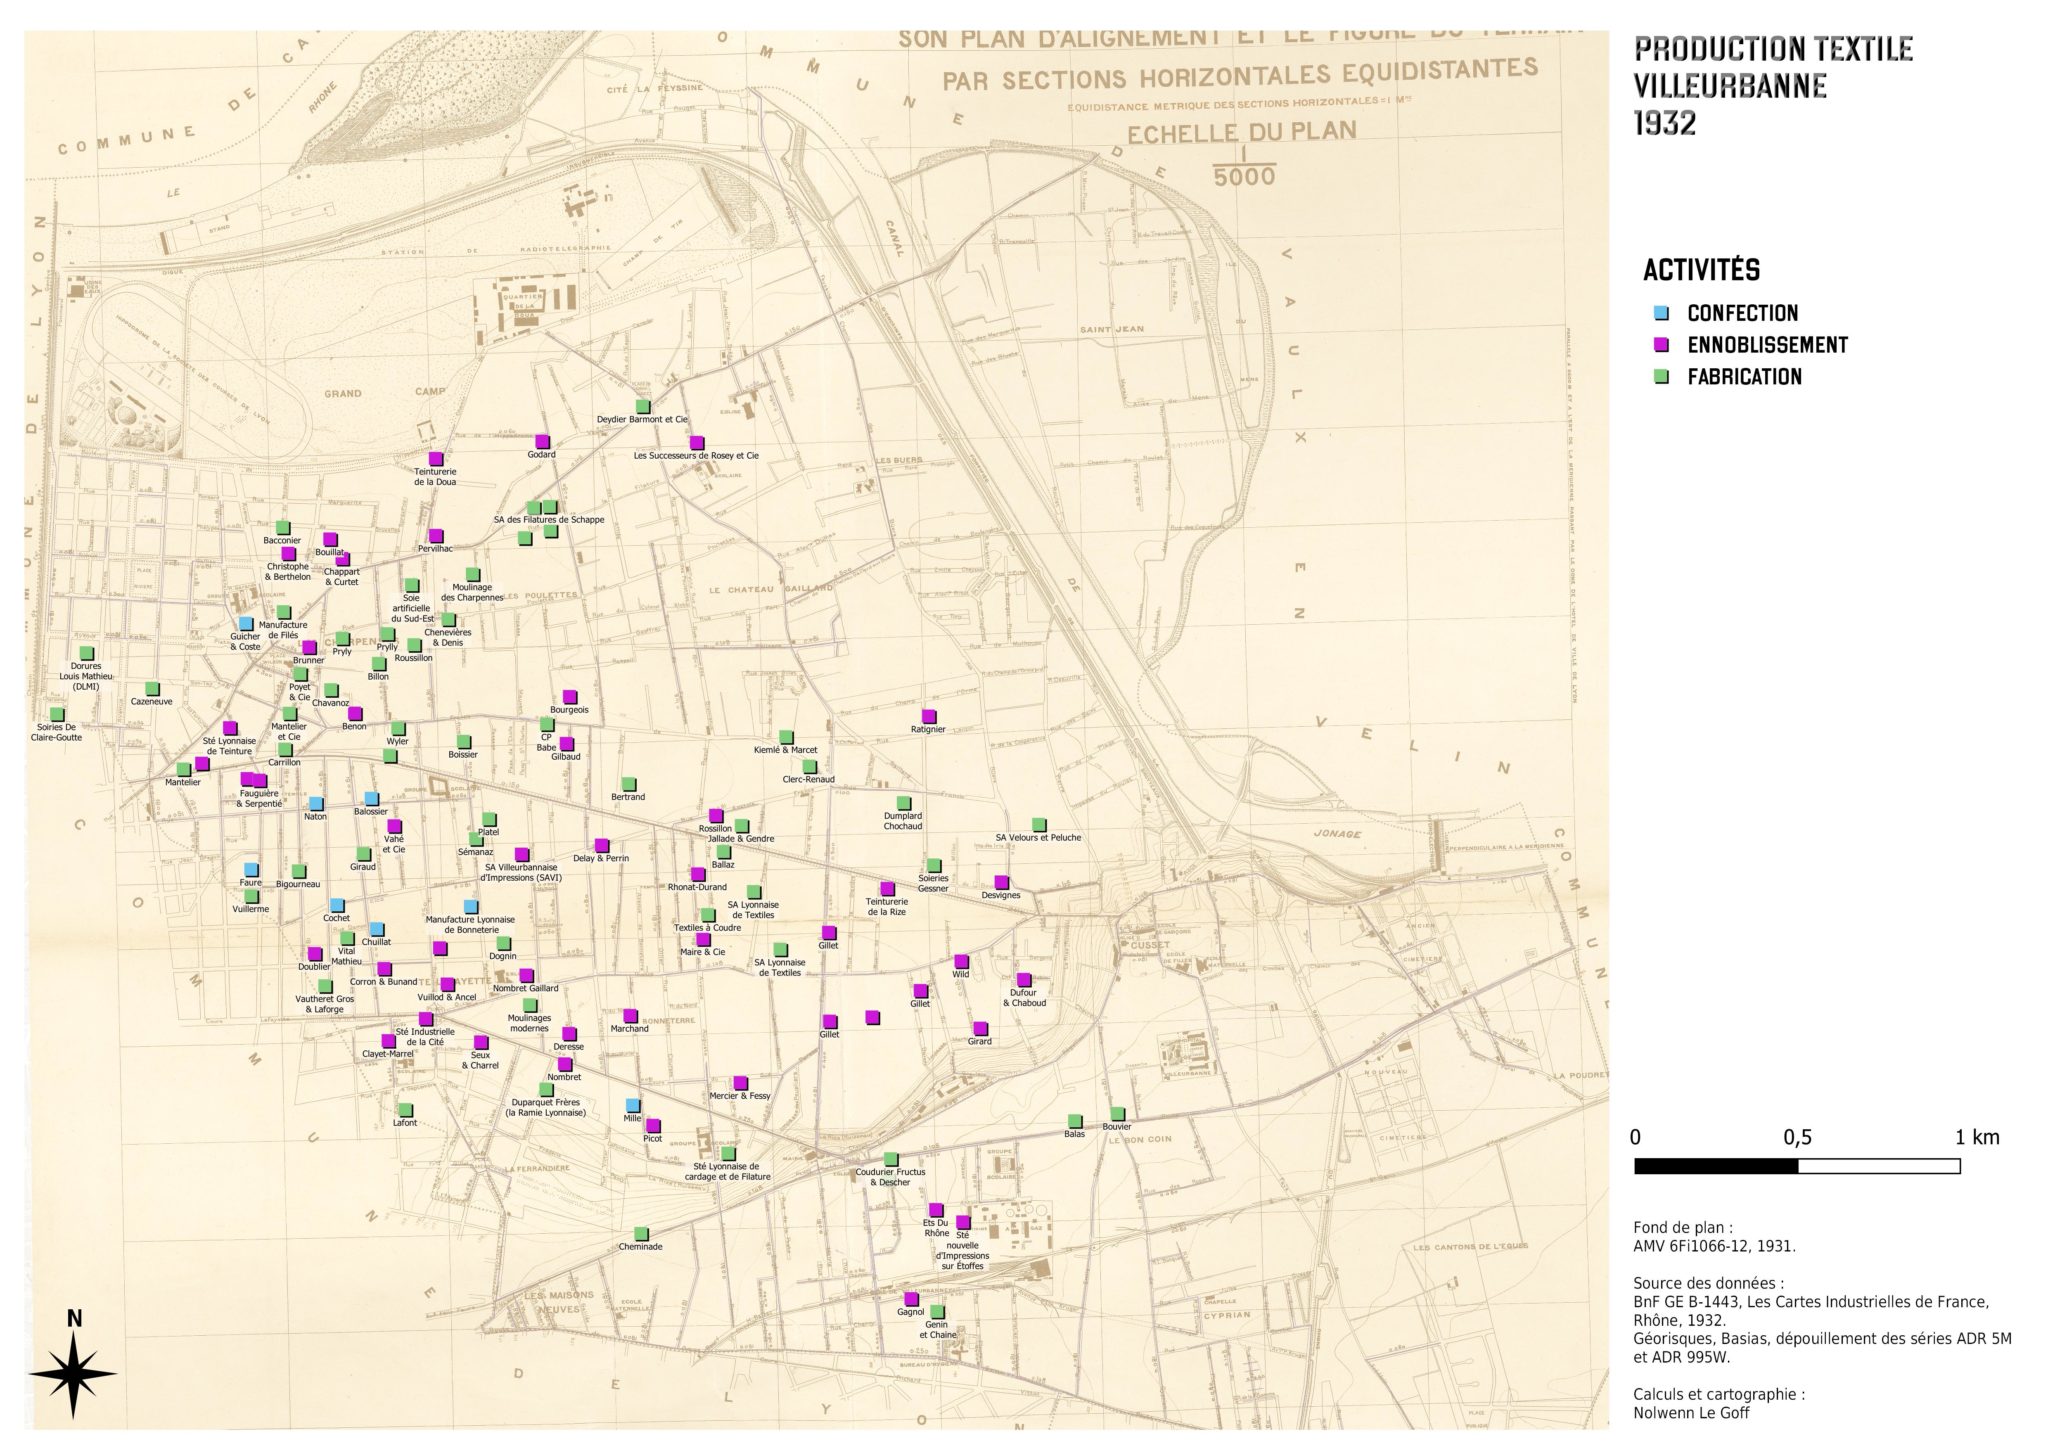This screenshot has height=1448, width=2048.
Task: Select the SA Velours et Peluche marker
Action: [x=1038, y=824]
